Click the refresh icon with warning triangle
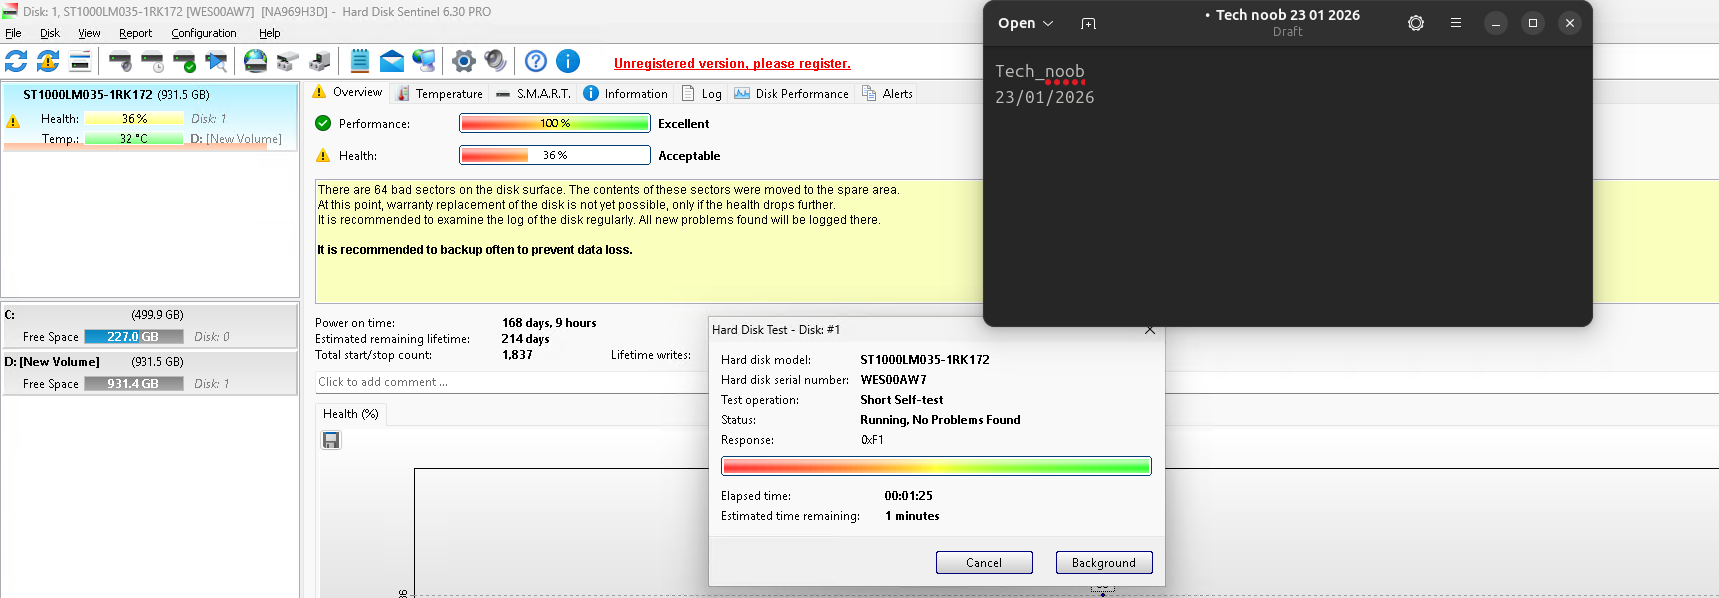 [x=48, y=62]
